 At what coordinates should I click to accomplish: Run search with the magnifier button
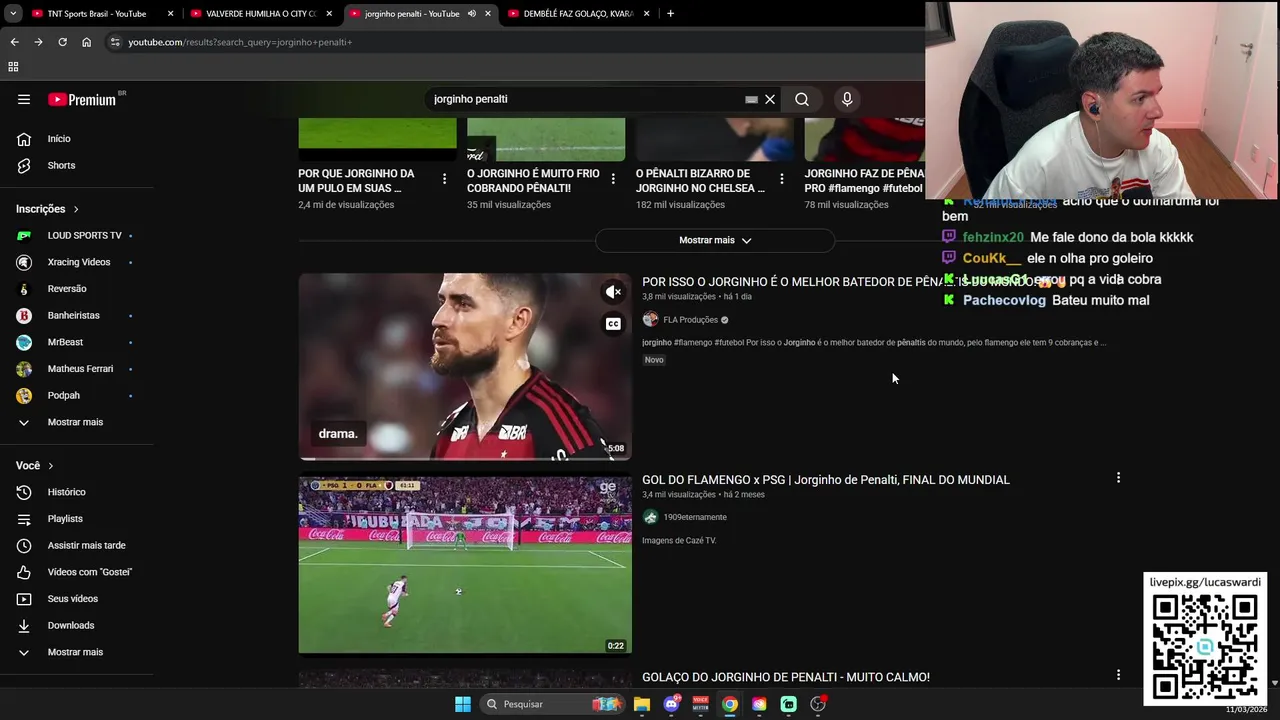802,99
